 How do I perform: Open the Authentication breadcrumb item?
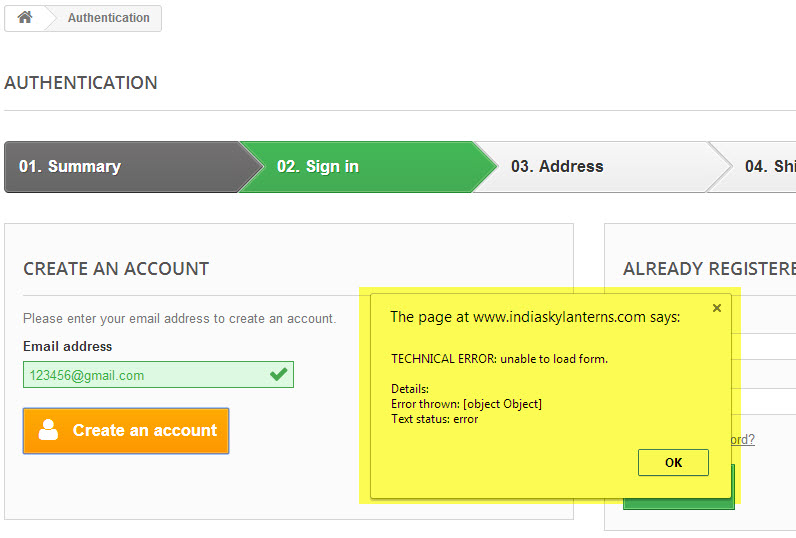point(109,18)
